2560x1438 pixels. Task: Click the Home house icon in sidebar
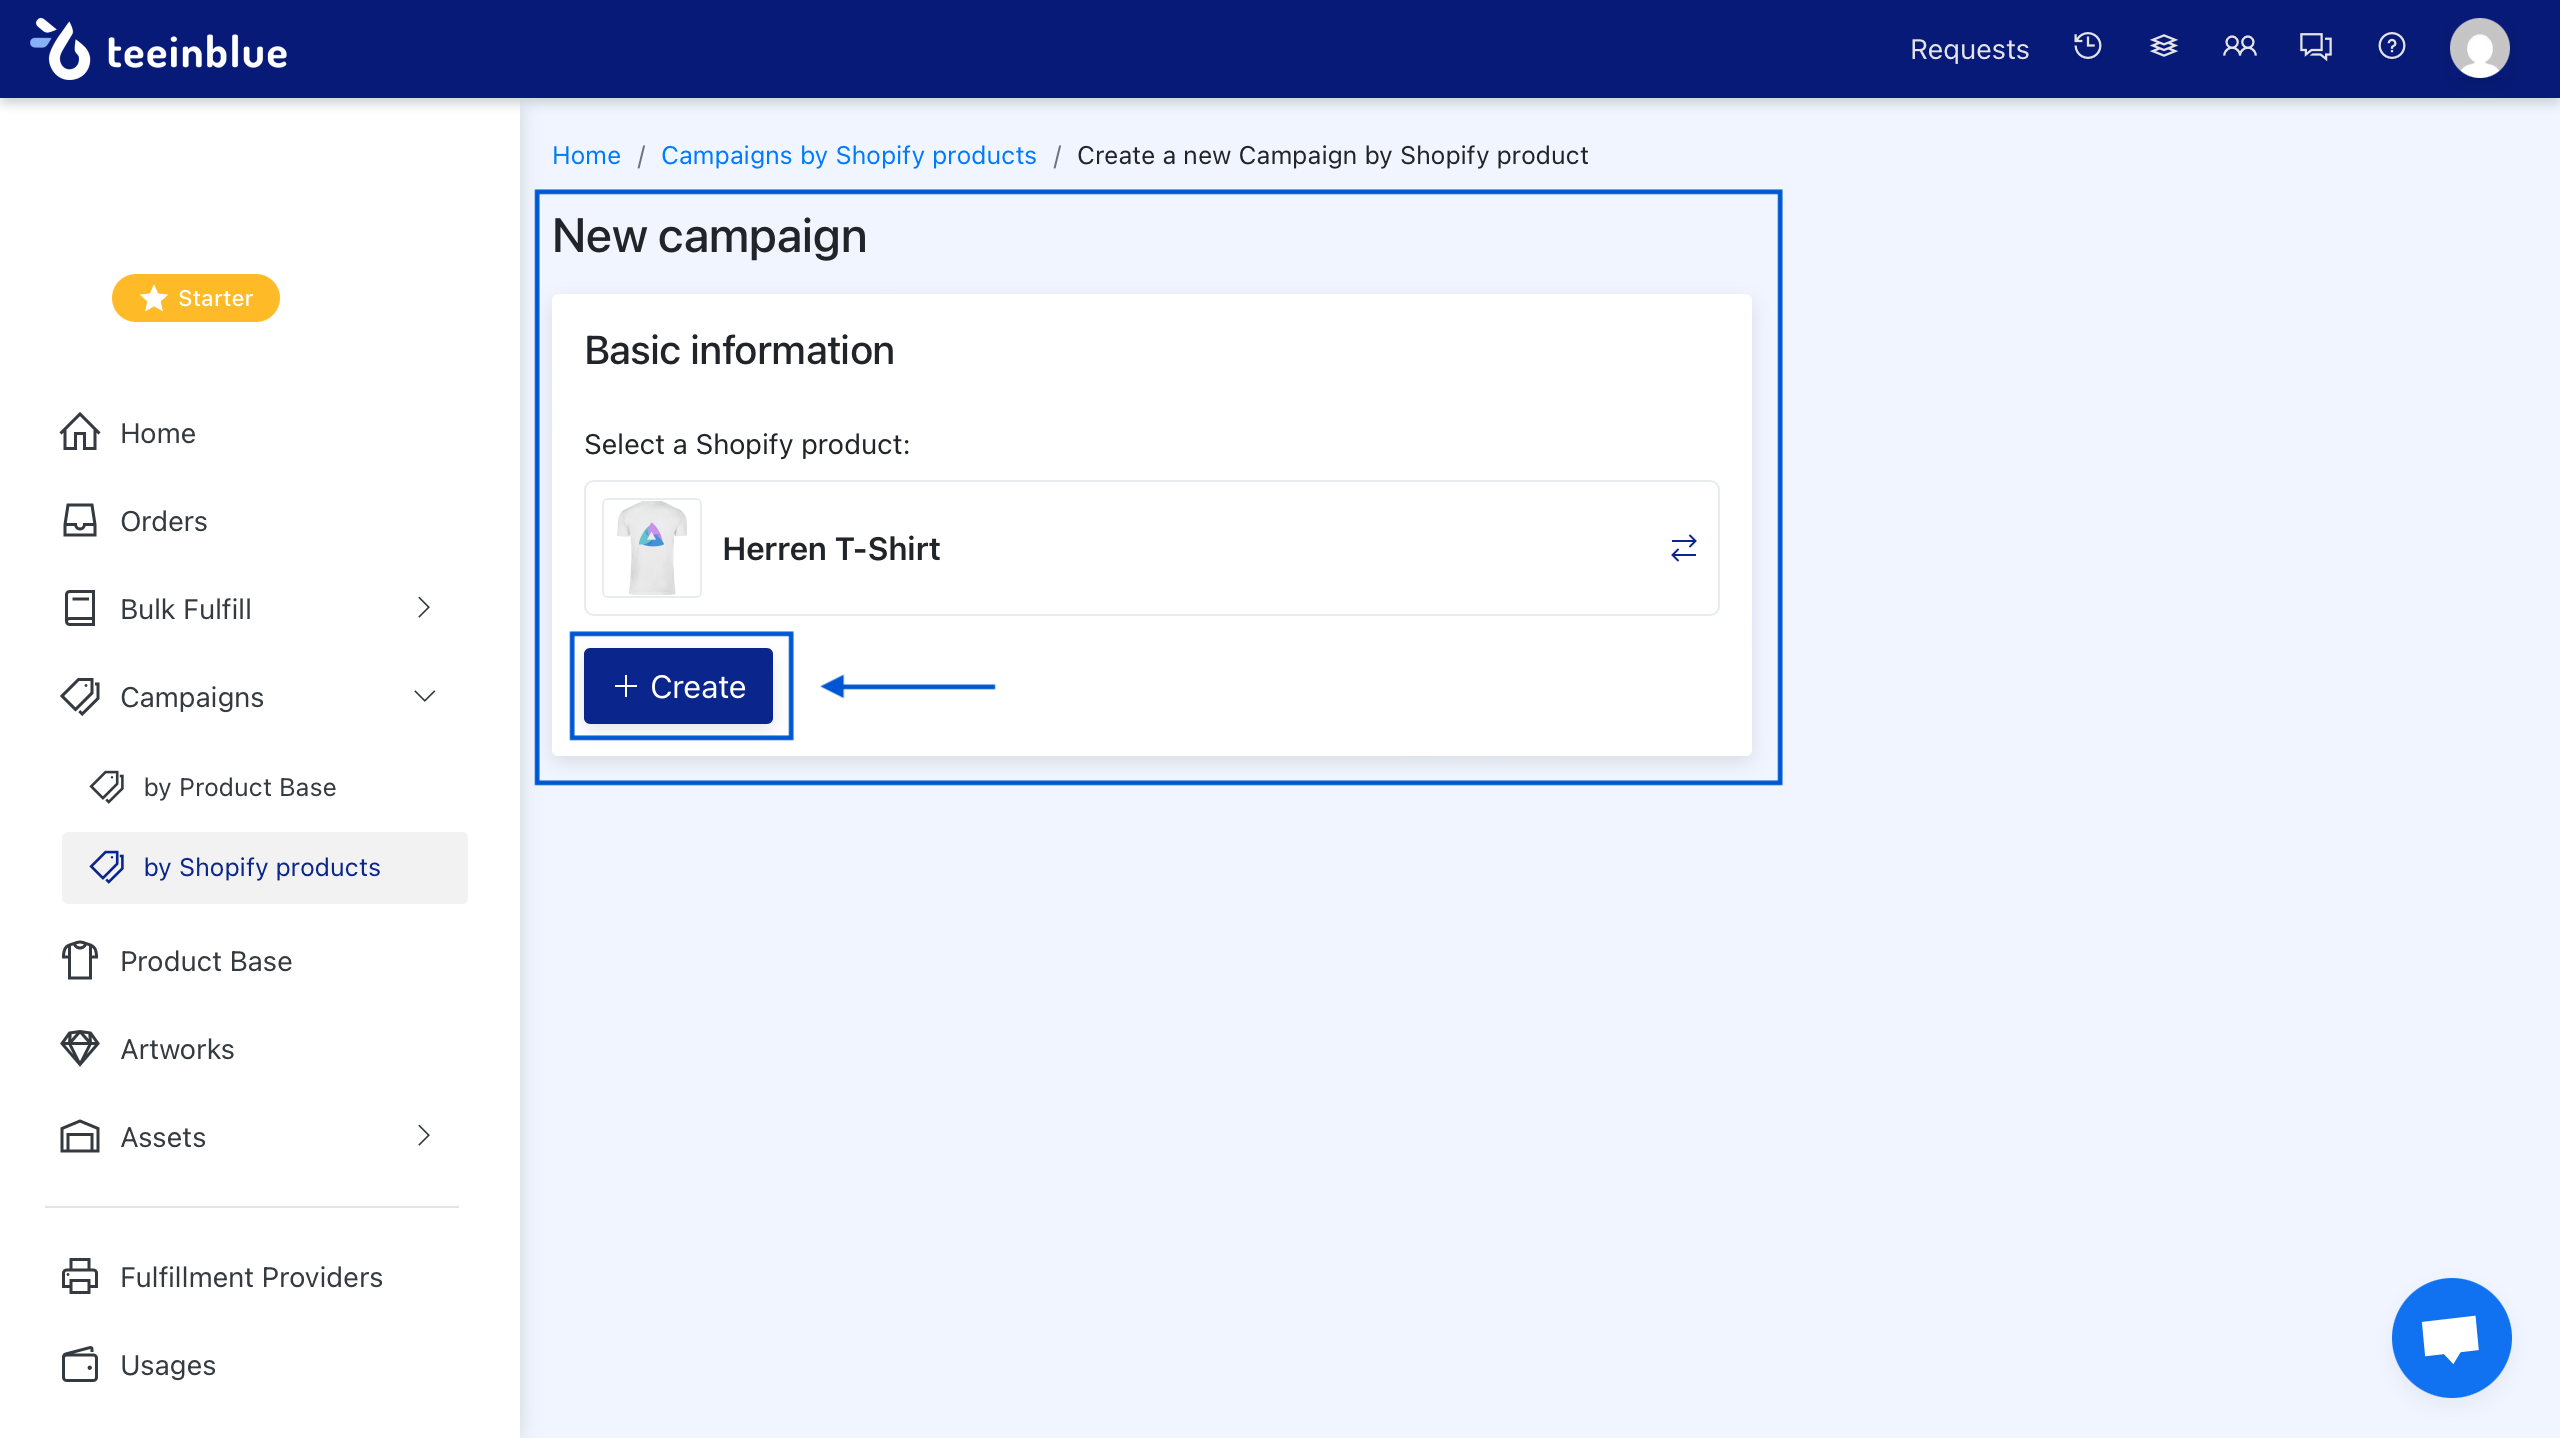pos(79,432)
